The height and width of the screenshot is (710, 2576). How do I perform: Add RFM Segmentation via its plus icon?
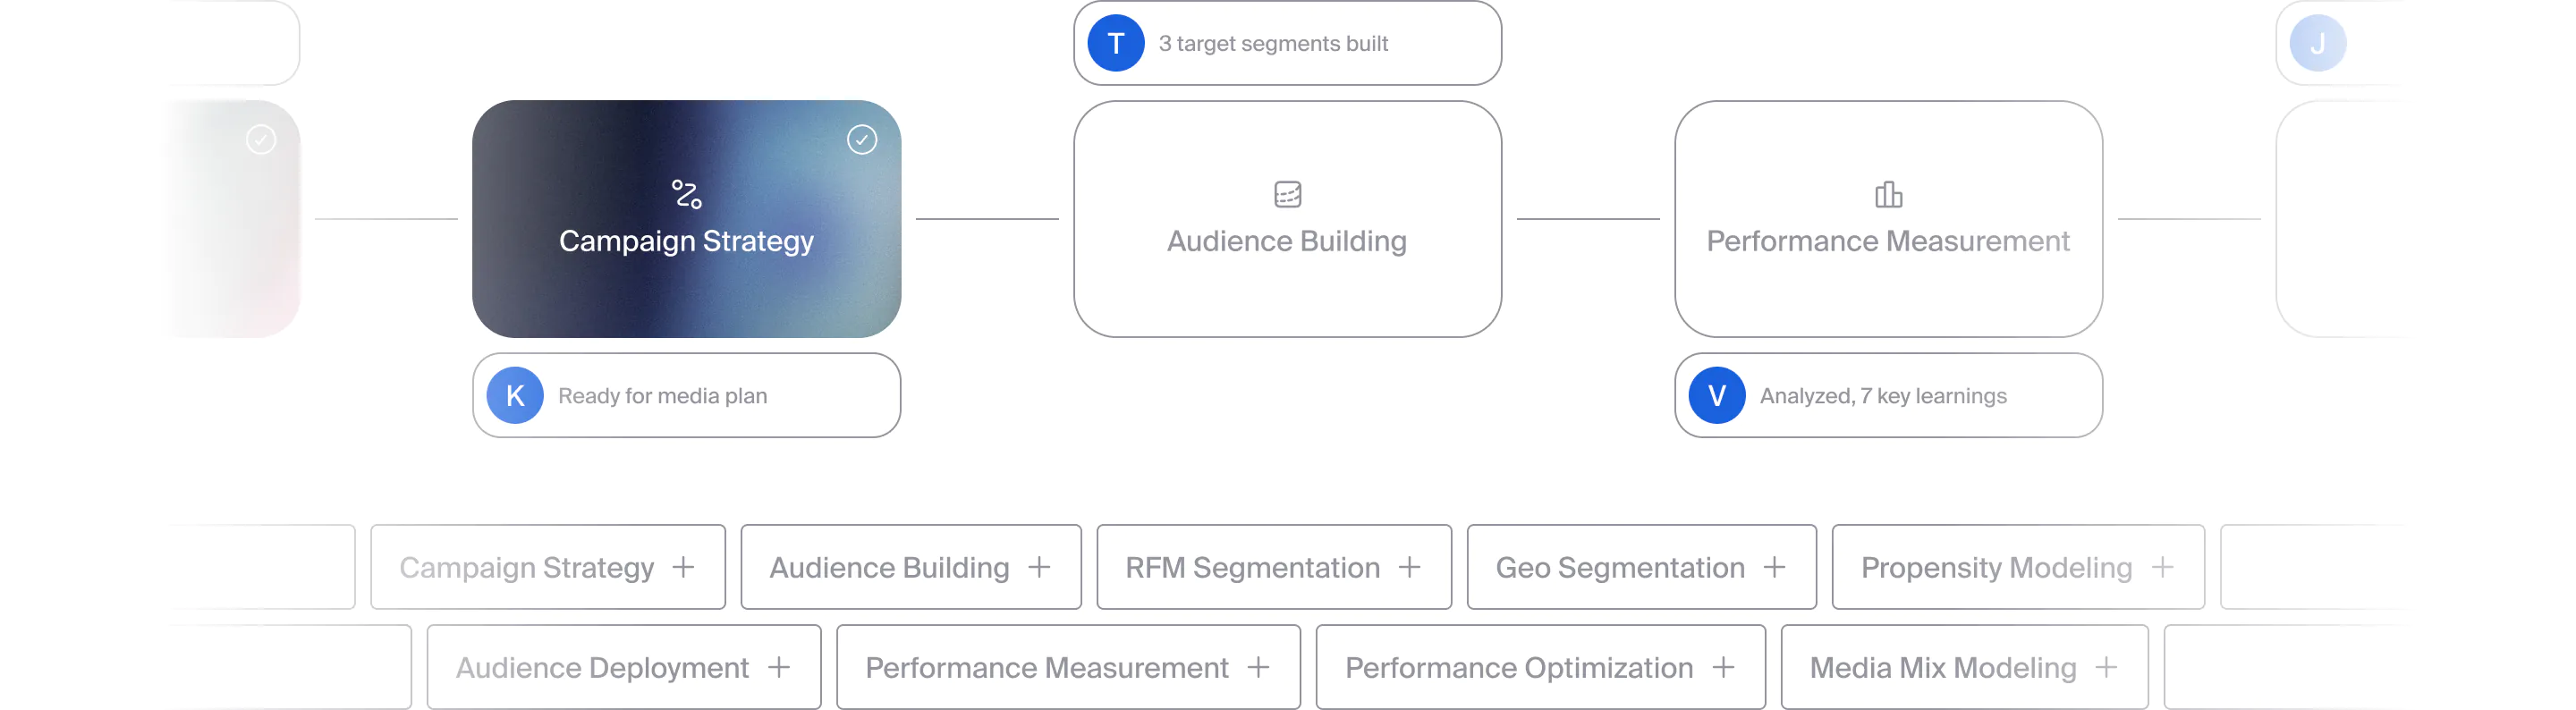(x=1409, y=567)
